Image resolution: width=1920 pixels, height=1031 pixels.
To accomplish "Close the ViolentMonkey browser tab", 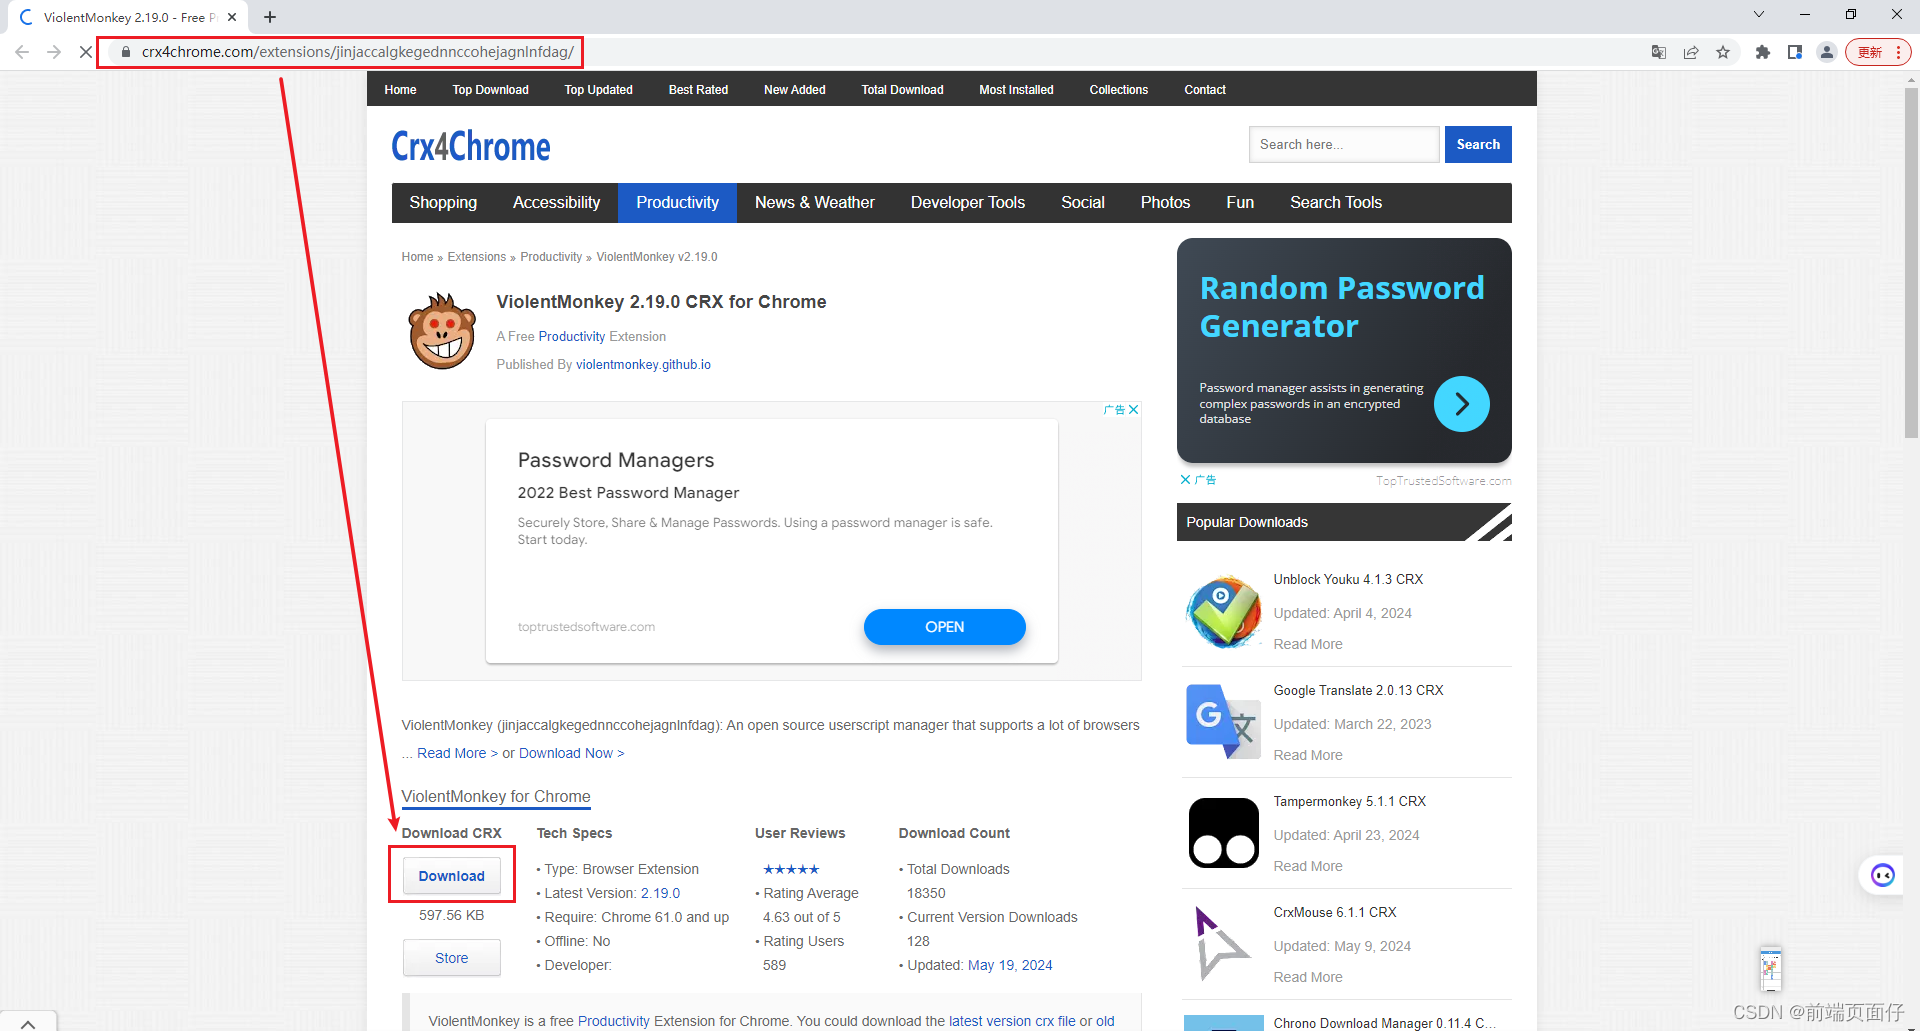I will (x=232, y=17).
